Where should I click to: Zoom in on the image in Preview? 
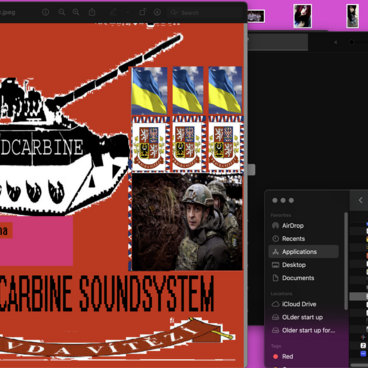[76, 12]
